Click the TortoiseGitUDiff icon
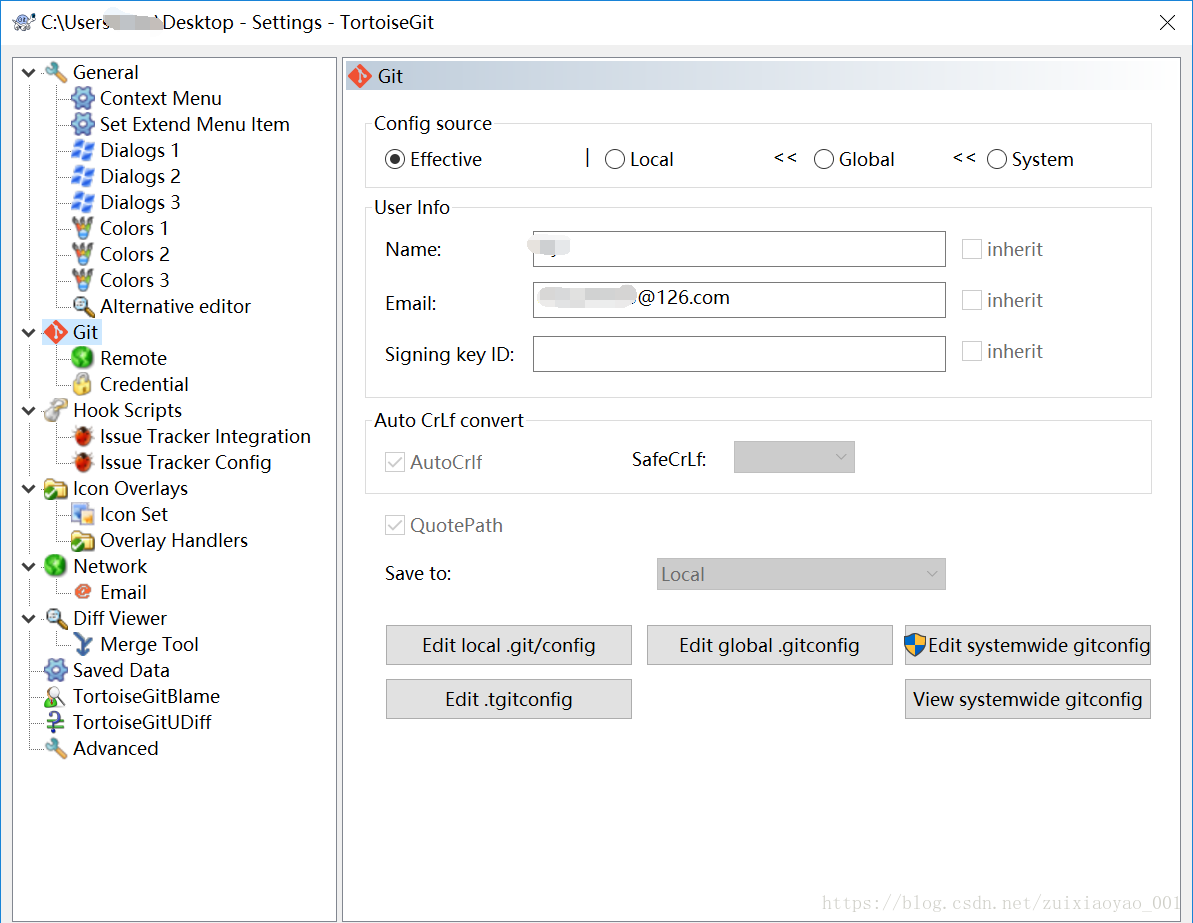This screenshot has height=923, width=1193. point(56,722)
